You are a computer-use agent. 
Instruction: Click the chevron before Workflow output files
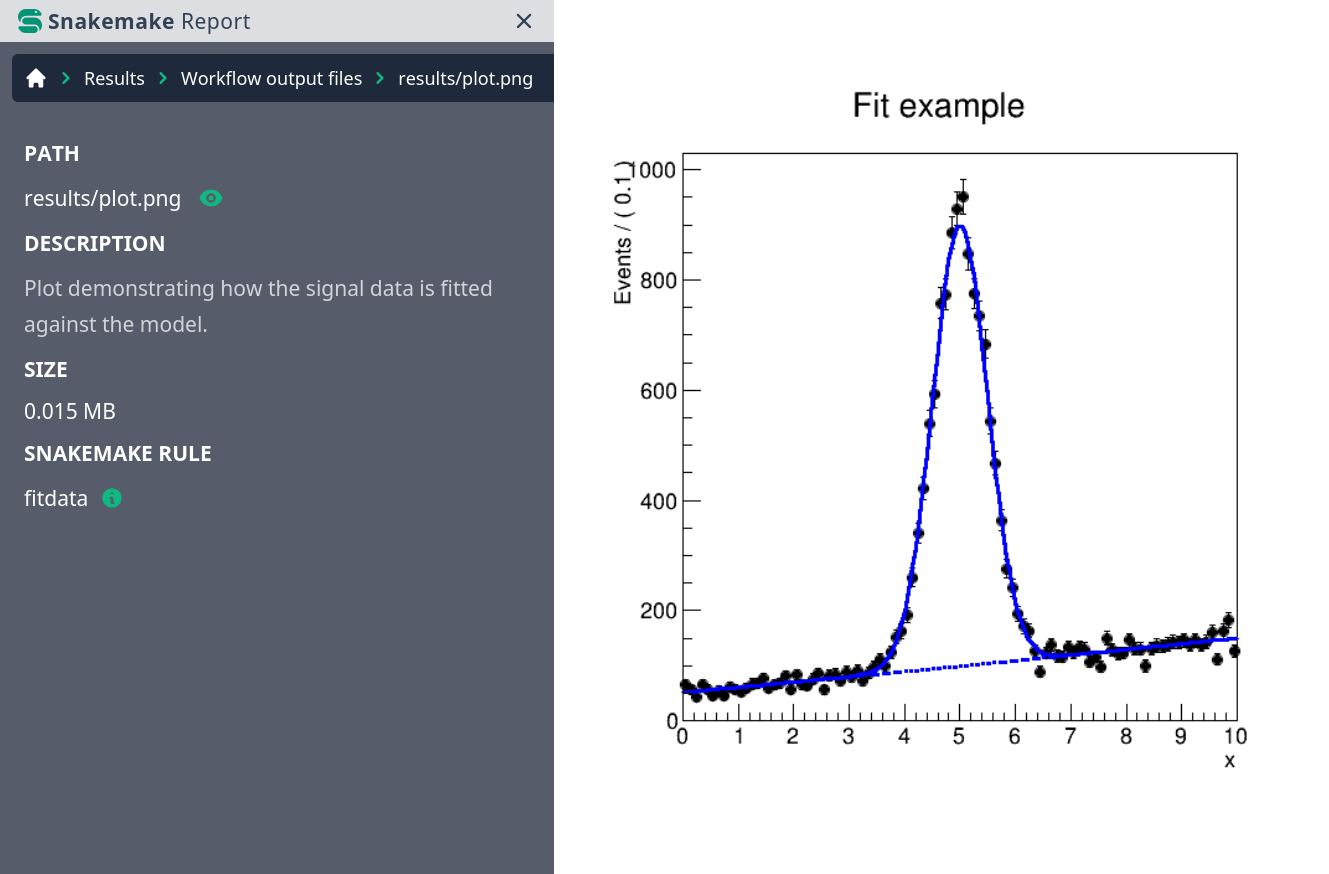coord(163,78)
